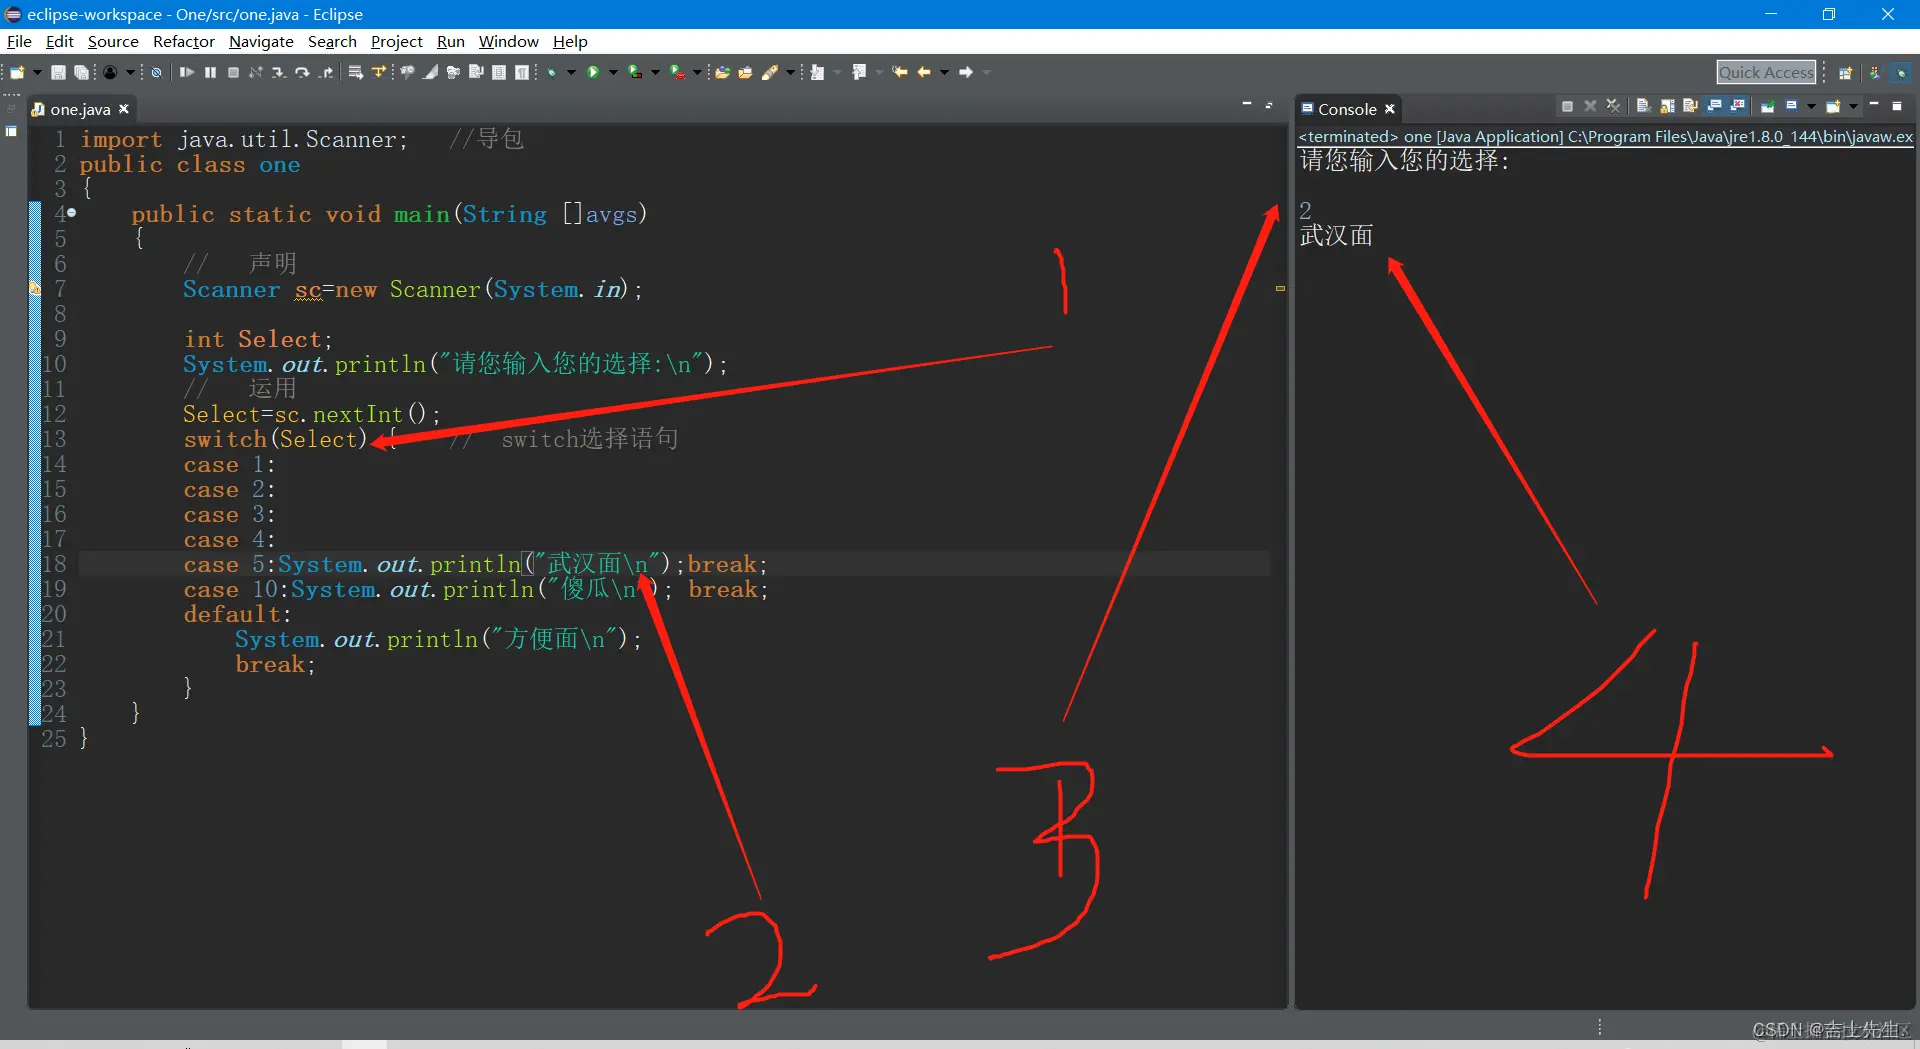Minimize the editor area
The width and height of the screenshot is (1920, 1049).
[x=1247, y=104]
